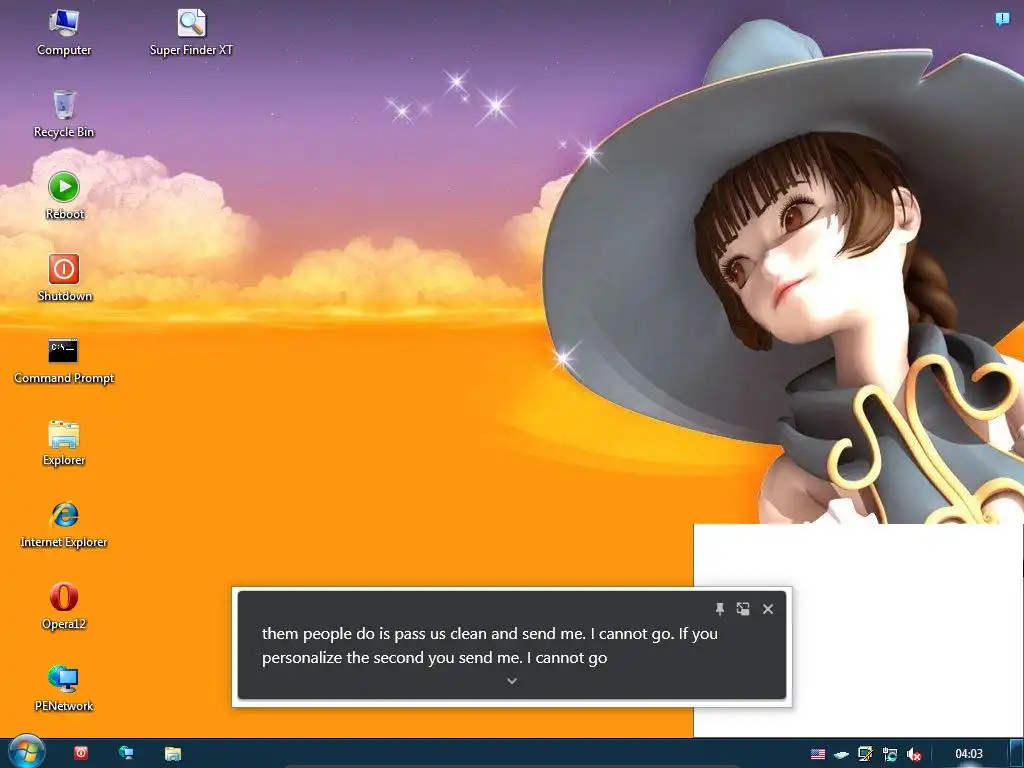This screenshot has width=1024, height=768.
Task: Click the network computer taskbar icon
Action: click(x=126, y=753)
